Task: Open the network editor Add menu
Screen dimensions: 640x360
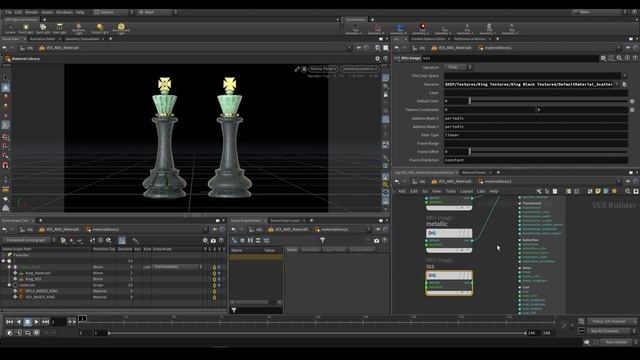Action: pyautogui.click(x=402, y=191)
